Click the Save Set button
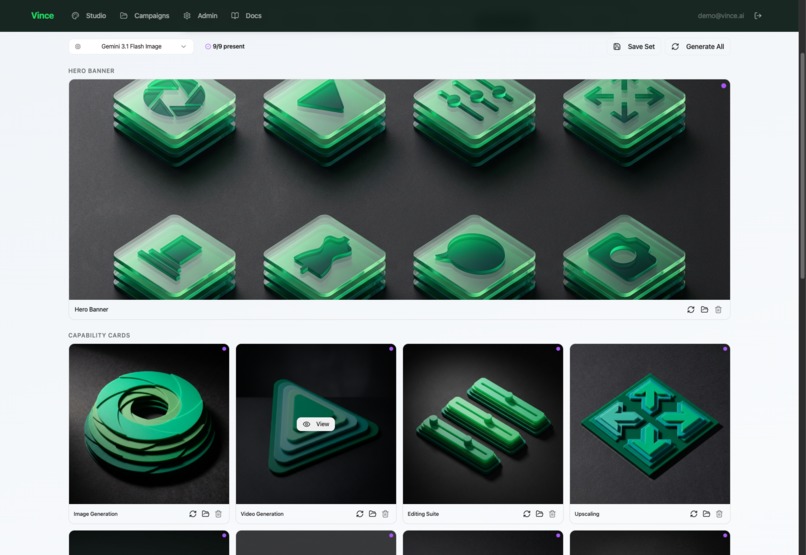Viewport: 806px width, 555px height. click(634, 46)
